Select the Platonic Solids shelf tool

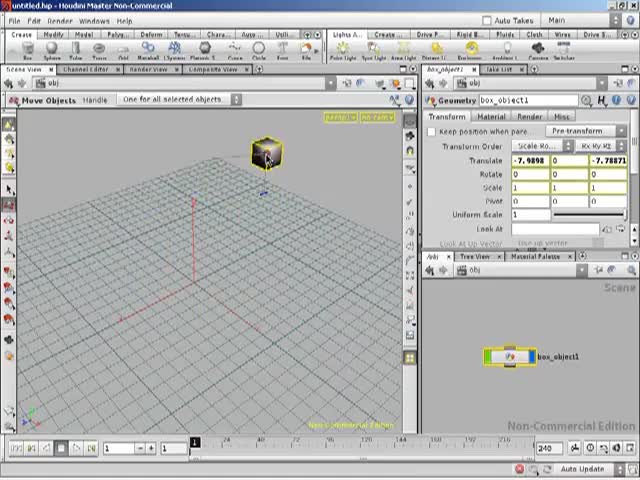point(204,51)
